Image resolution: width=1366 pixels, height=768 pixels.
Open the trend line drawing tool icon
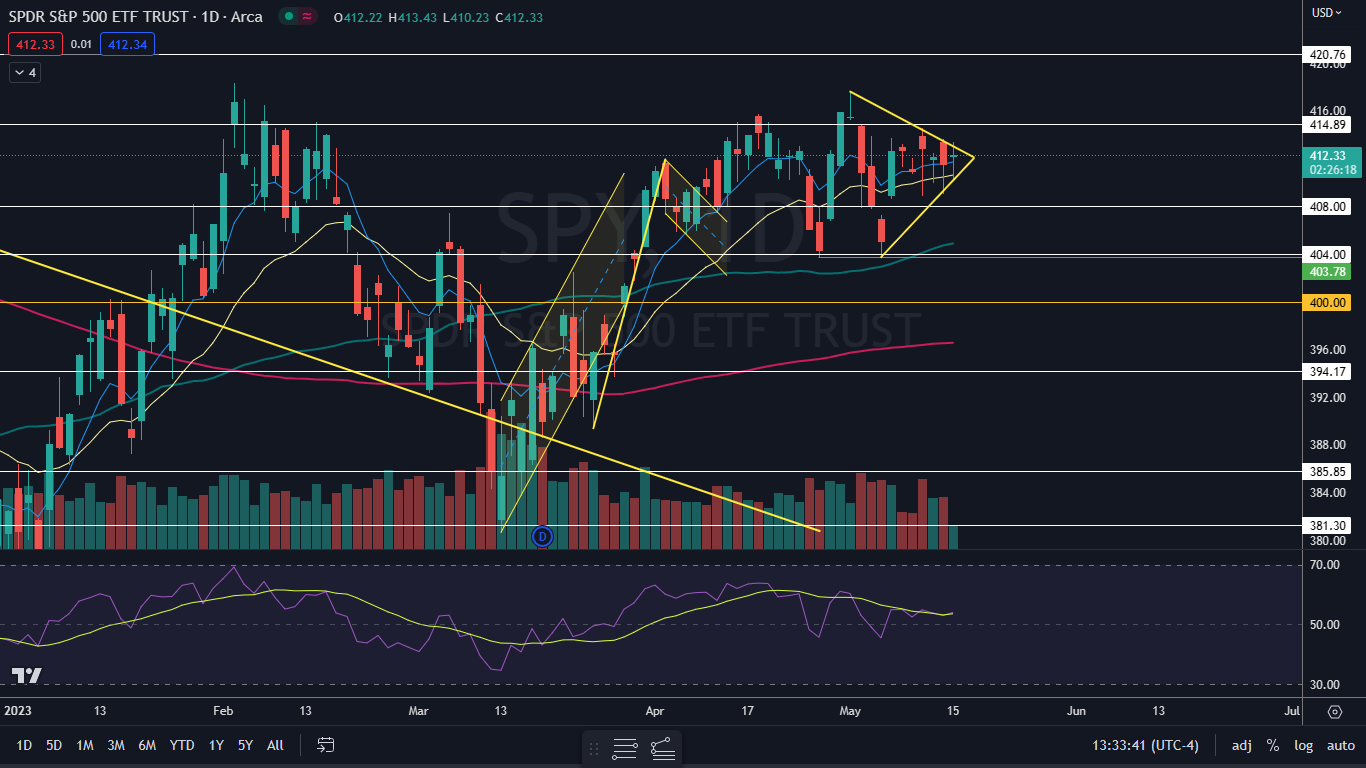[x=662, y=747]
